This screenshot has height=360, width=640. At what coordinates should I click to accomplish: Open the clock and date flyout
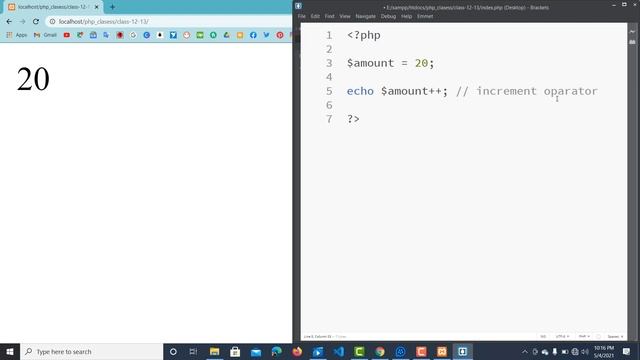tap(604, 351)
